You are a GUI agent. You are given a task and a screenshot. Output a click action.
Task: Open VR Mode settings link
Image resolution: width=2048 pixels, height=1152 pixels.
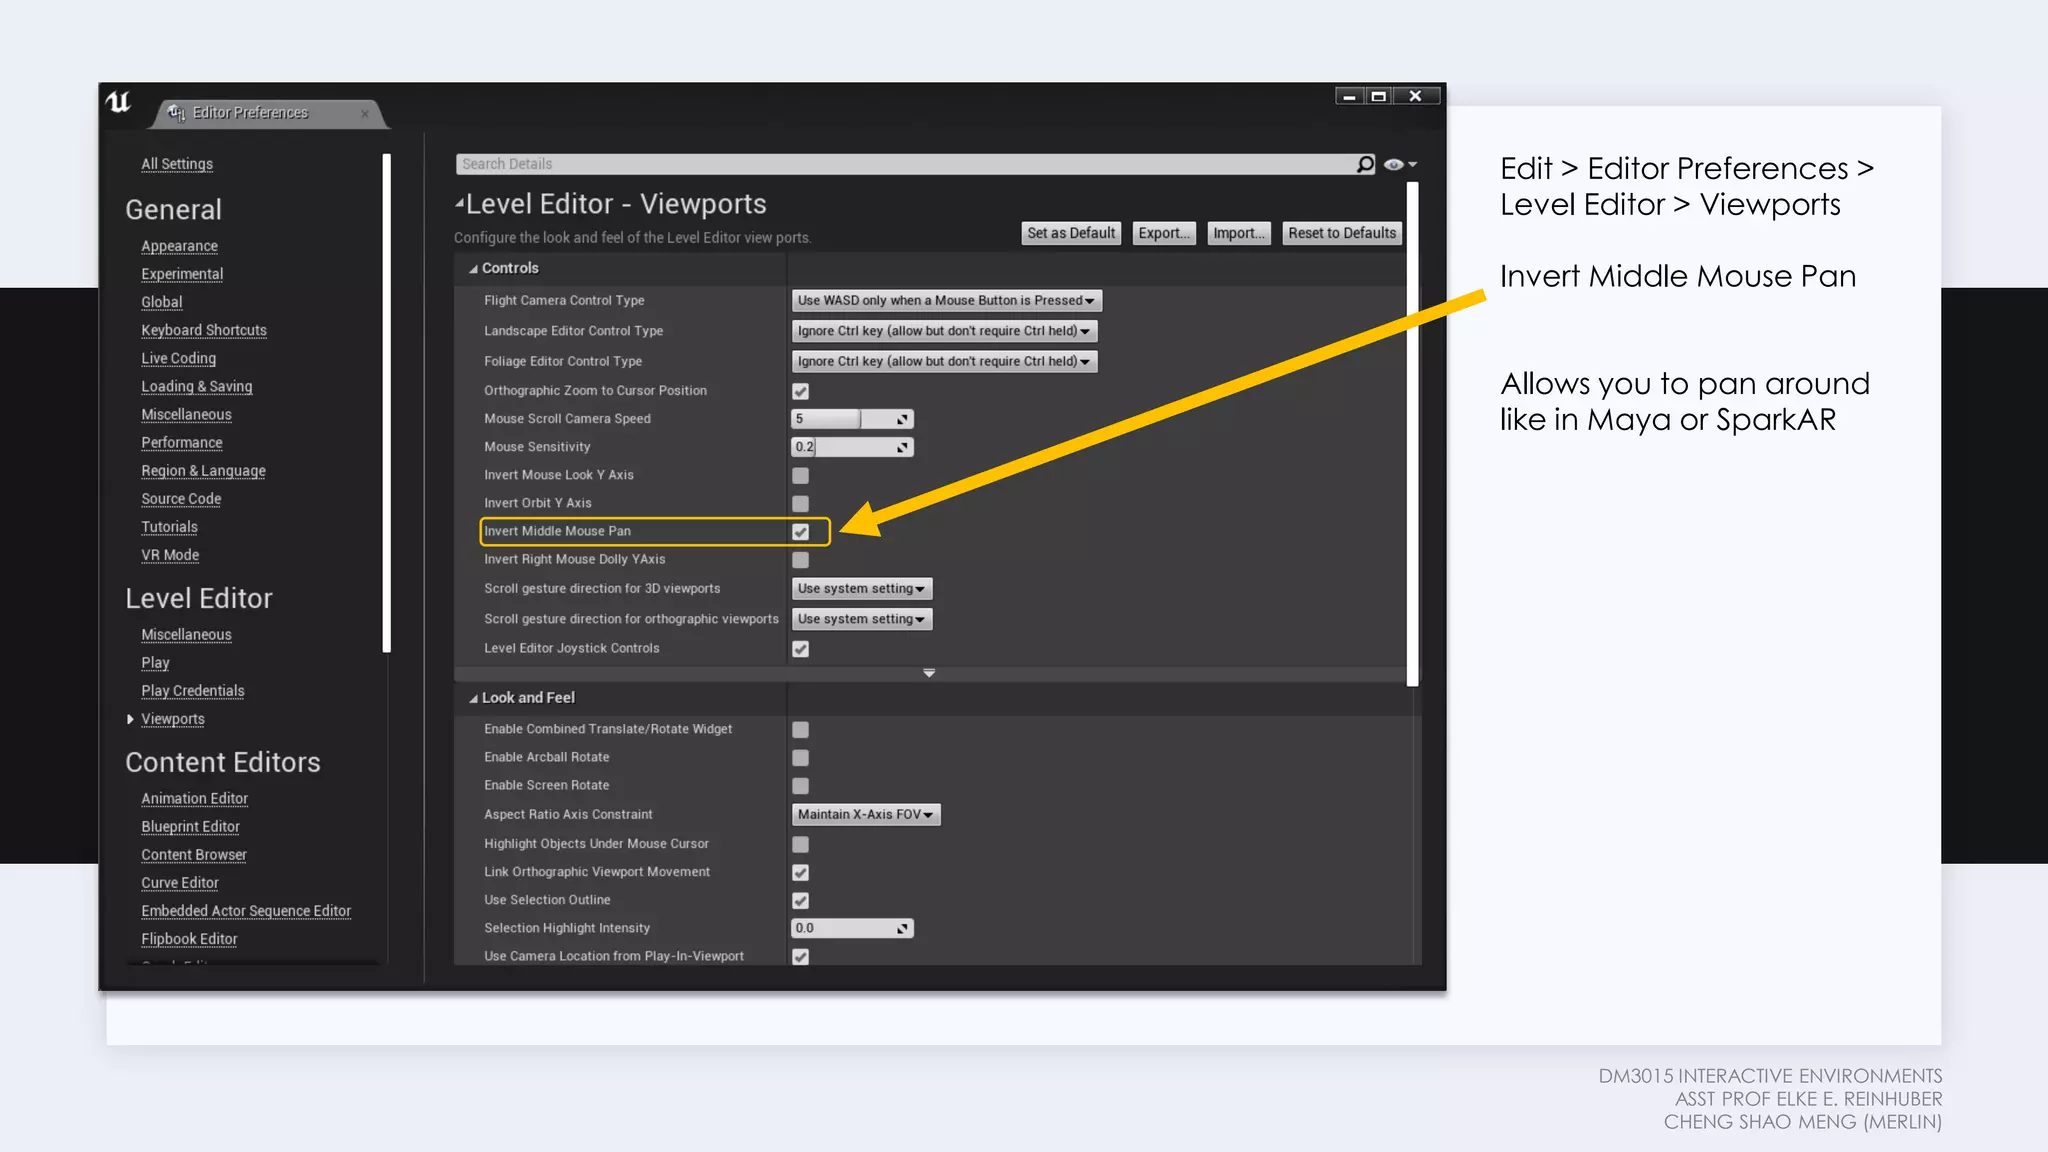(170, 555)
